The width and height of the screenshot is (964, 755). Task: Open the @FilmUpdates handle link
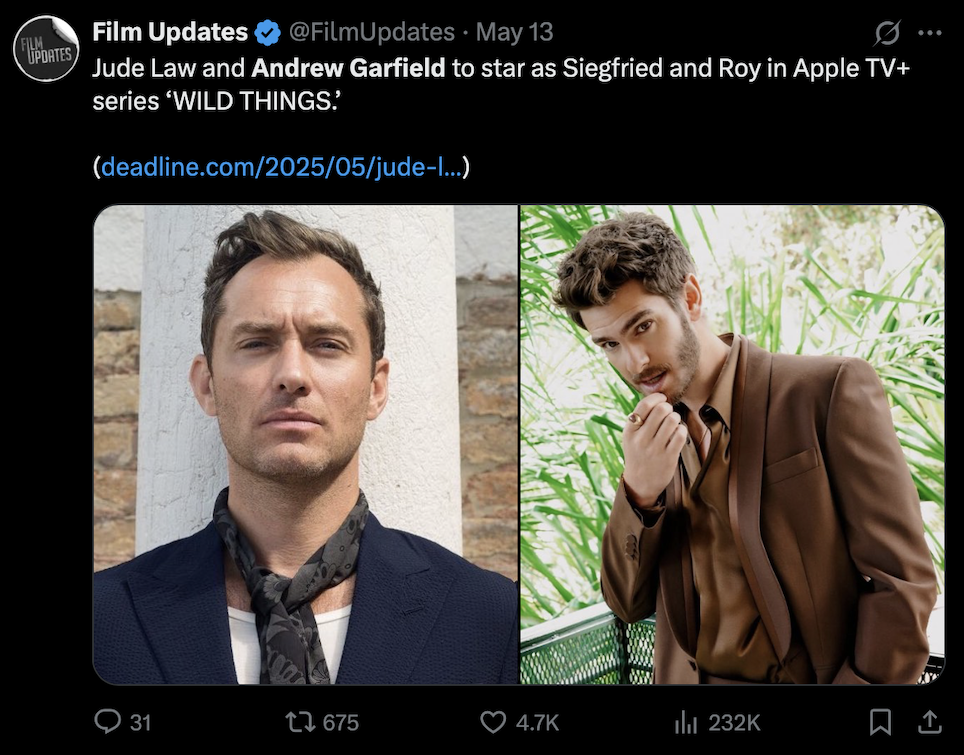coord(371,32)
